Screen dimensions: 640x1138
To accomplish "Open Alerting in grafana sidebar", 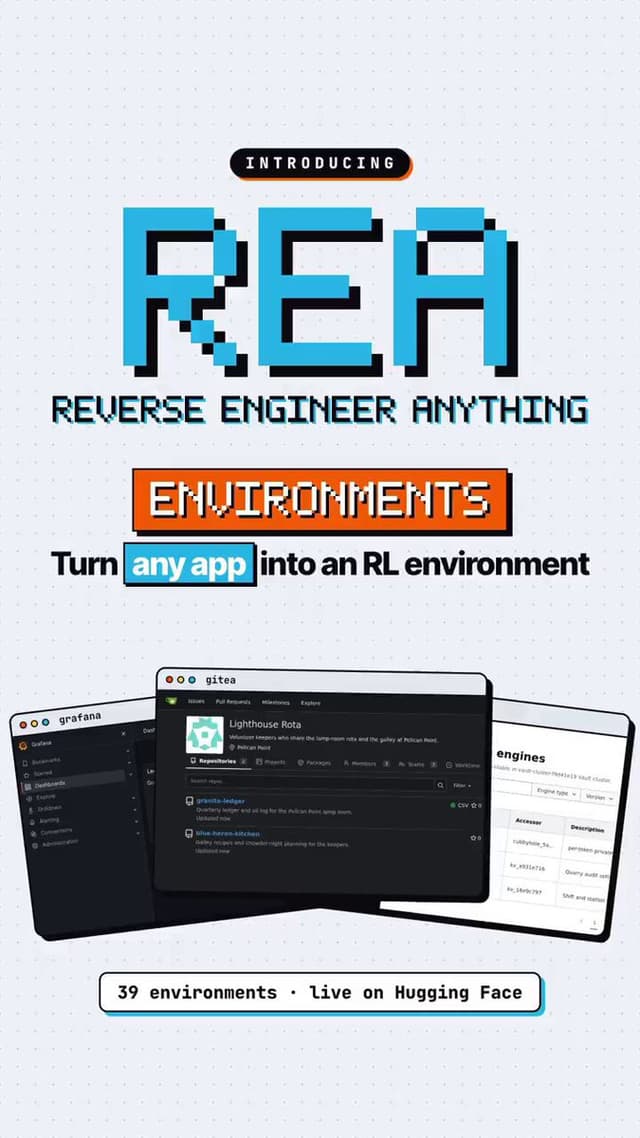I will click(x=49, y=820).
